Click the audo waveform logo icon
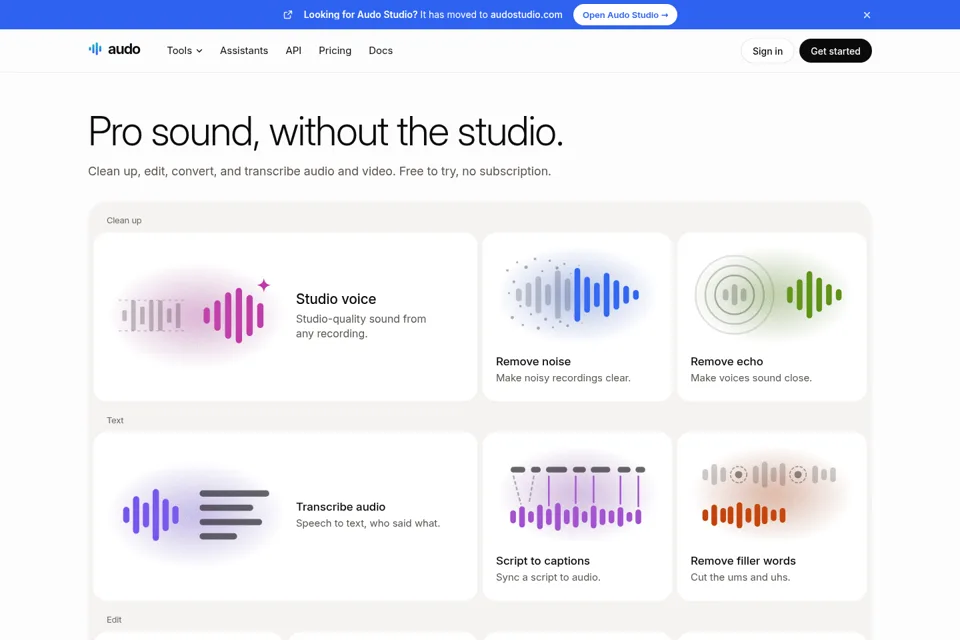This screenshot has height=640, width=960. pos(95,49)
